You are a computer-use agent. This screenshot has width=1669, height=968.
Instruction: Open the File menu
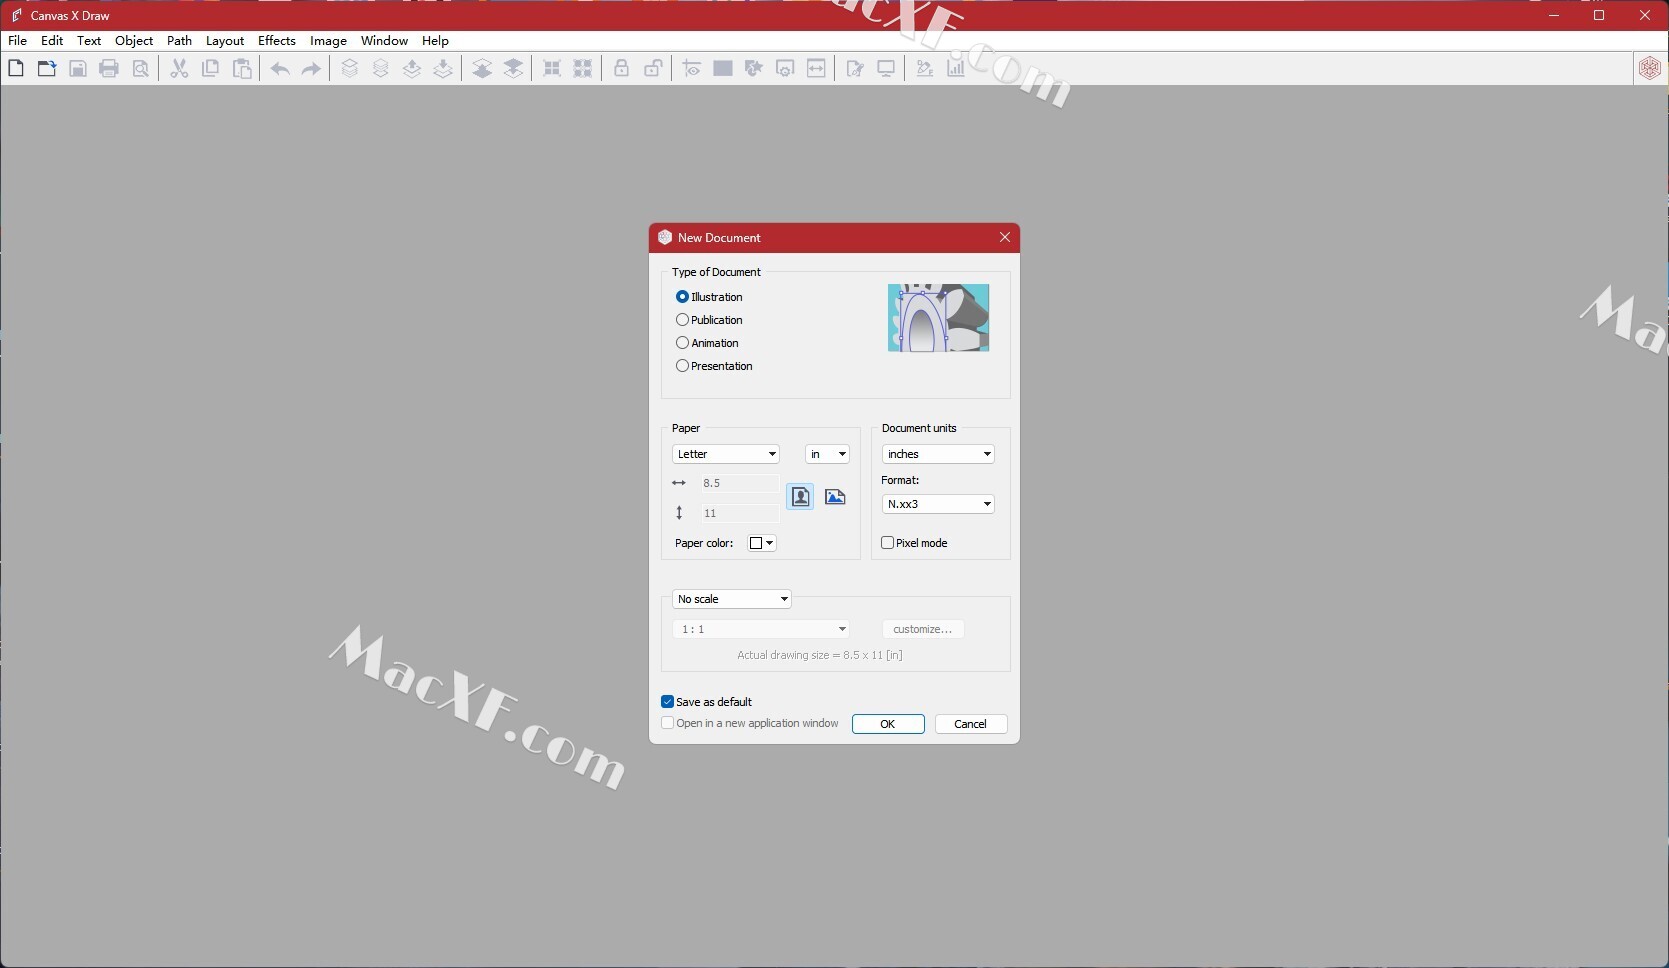click(17, 41)
